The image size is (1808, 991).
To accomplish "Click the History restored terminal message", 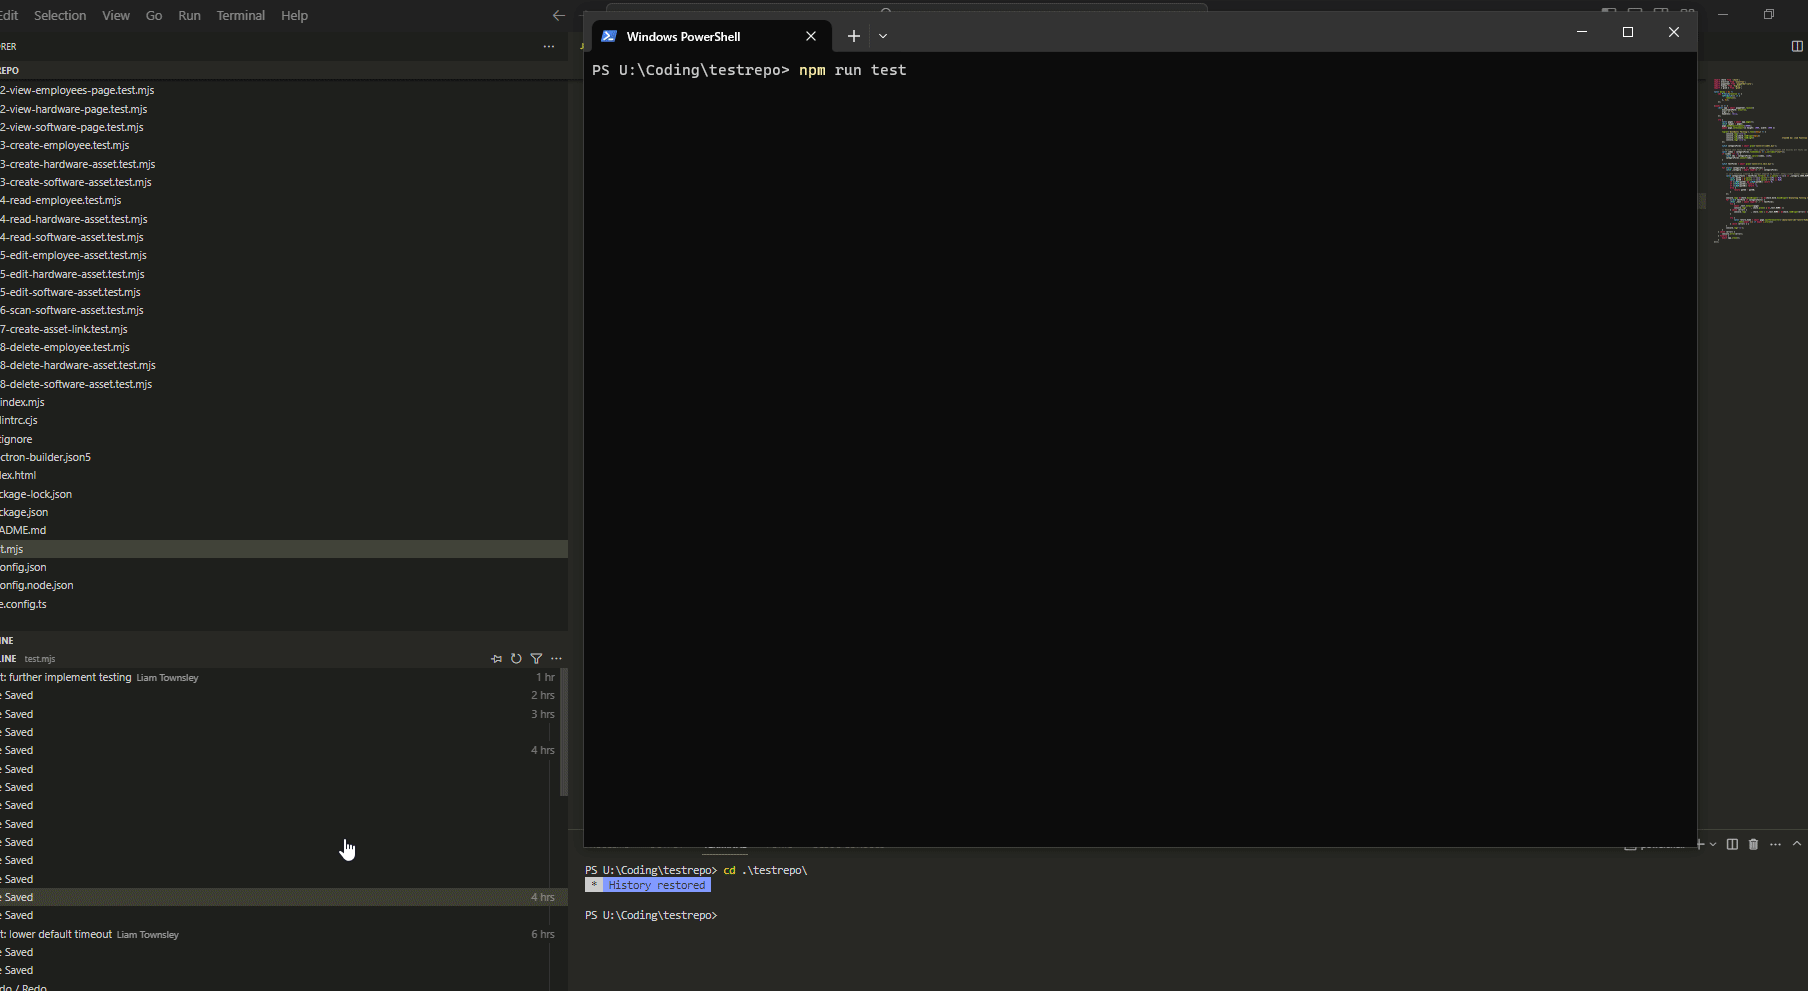I will click(x=648, y=885).
